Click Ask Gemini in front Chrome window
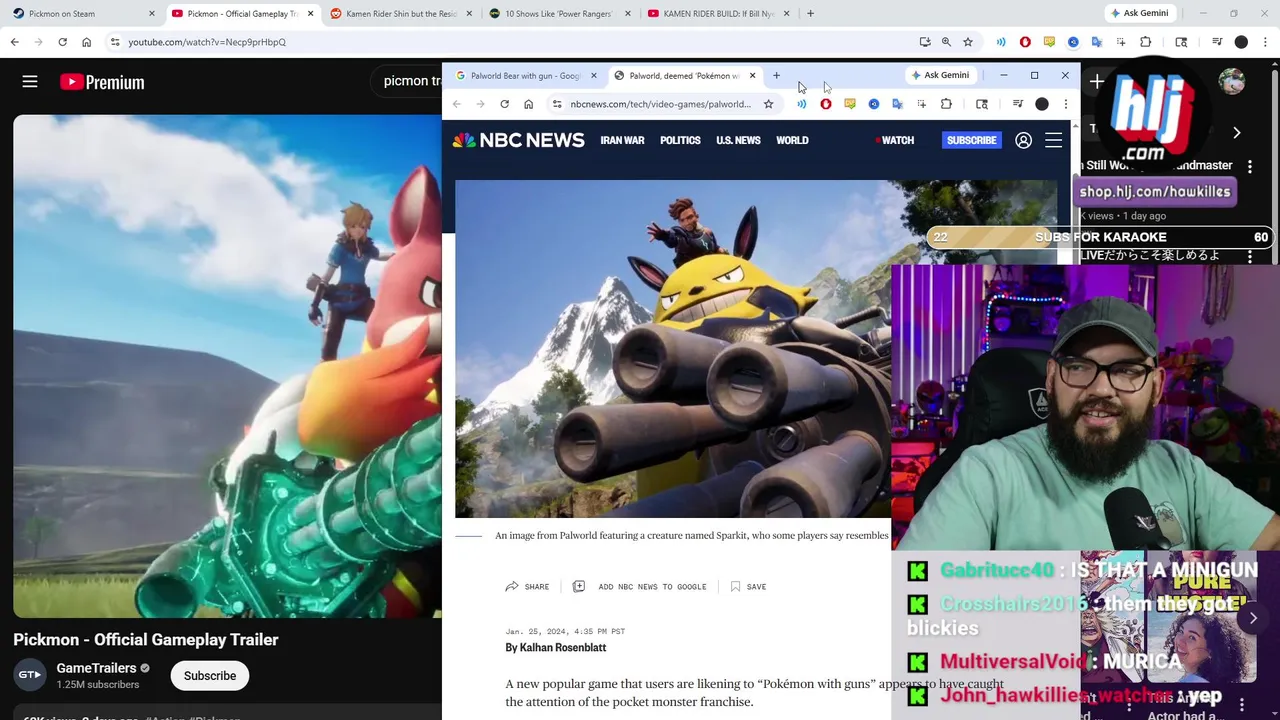1280x720 pixels. click(939, 75)
